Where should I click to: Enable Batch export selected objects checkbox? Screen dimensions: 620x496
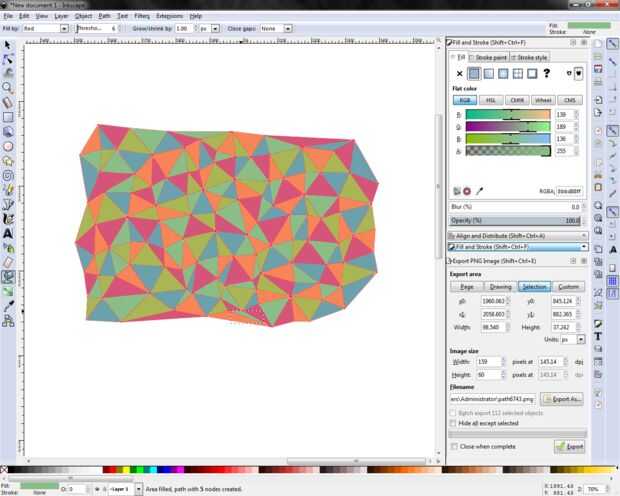click(x=453, y=413)
